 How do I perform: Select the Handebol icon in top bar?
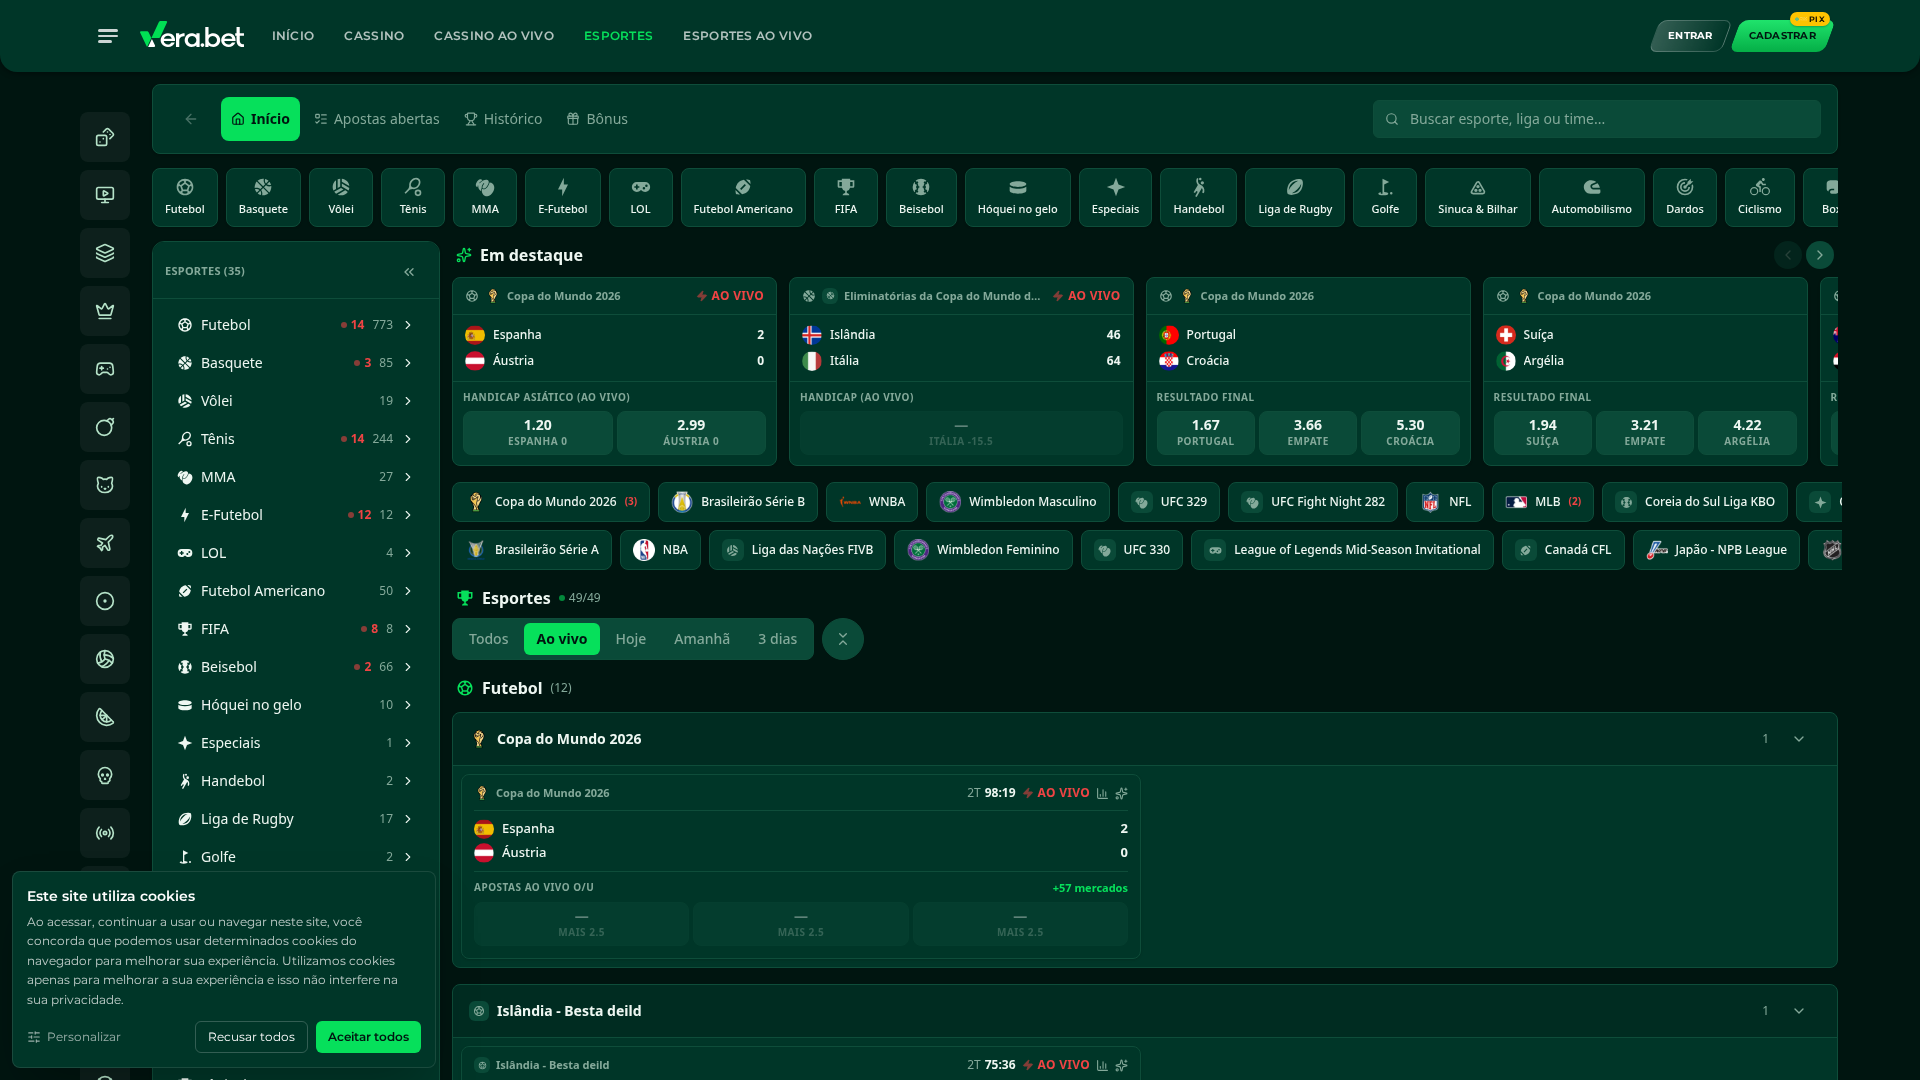pyautogui.click(x=1199, y=197)
